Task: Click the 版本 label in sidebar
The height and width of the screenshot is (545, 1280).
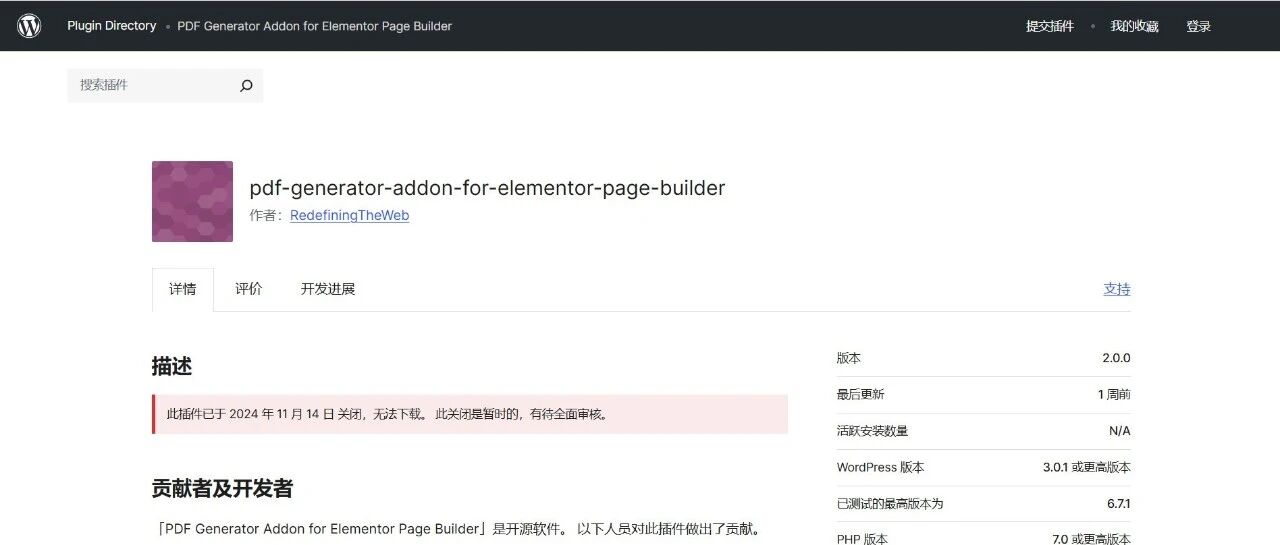Action: (x=849, y=358)
